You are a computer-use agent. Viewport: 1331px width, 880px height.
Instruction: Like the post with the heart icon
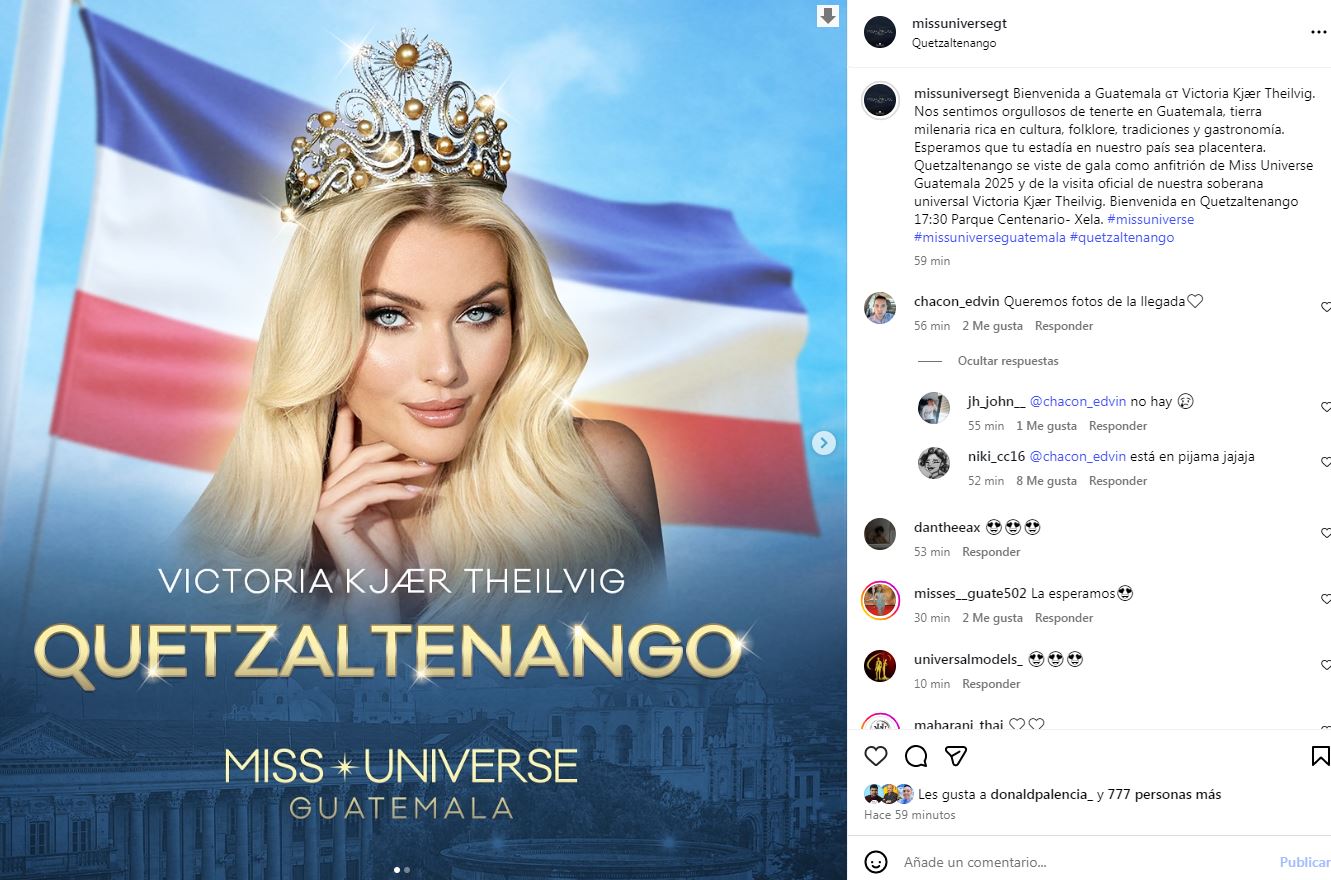875,755
